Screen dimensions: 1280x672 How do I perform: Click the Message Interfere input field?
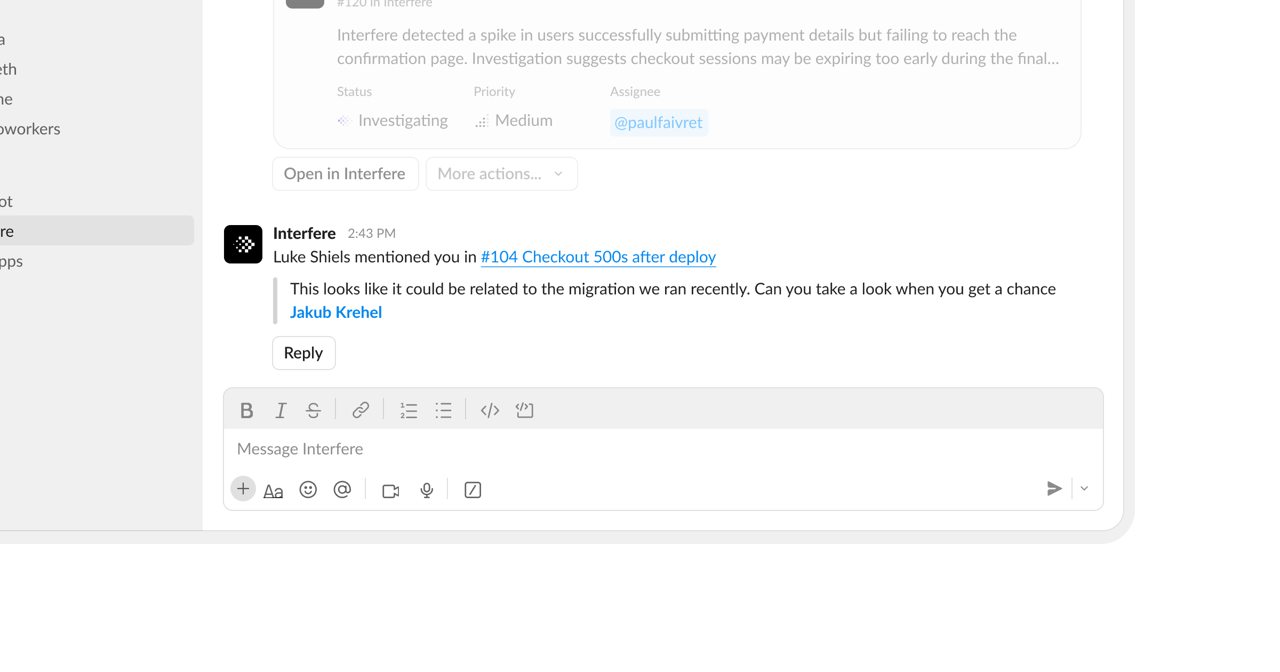click(x=663, y=449)
